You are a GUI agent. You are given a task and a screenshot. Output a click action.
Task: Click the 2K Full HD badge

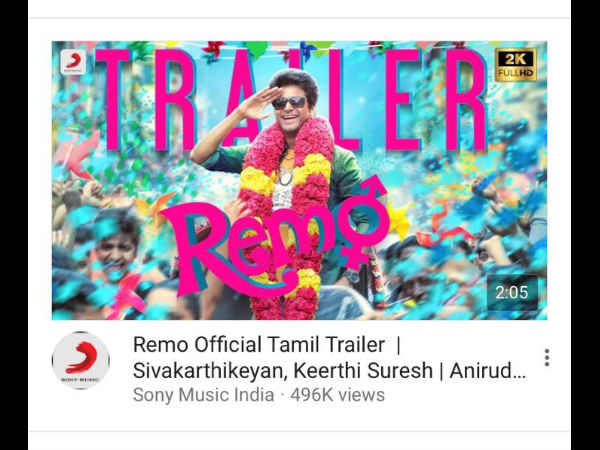click(x=515, y=65)
